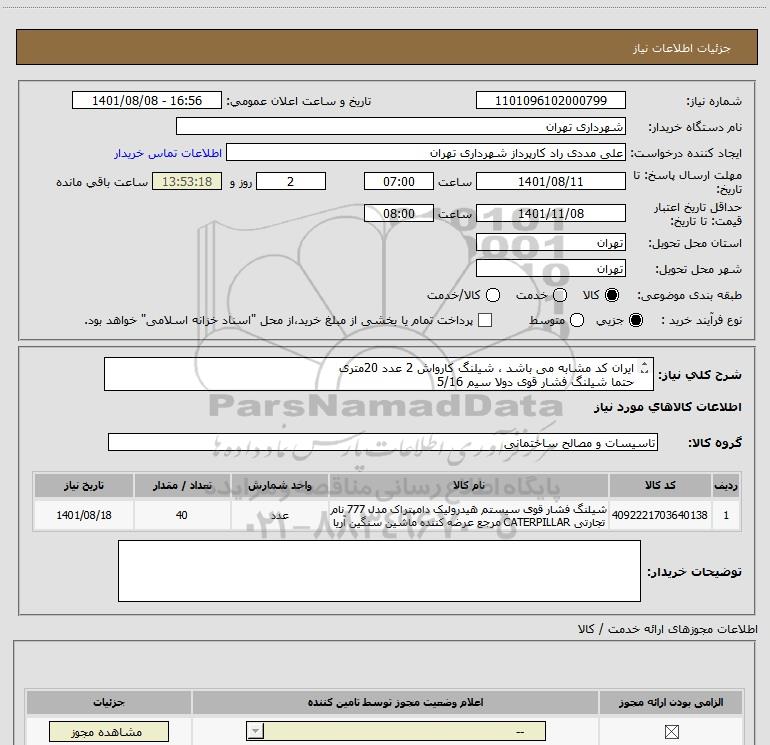This screenshot has height=745, width=770.
Task: Select the کالا radio button
Action: pyautogui.click(x=612, y=295)
